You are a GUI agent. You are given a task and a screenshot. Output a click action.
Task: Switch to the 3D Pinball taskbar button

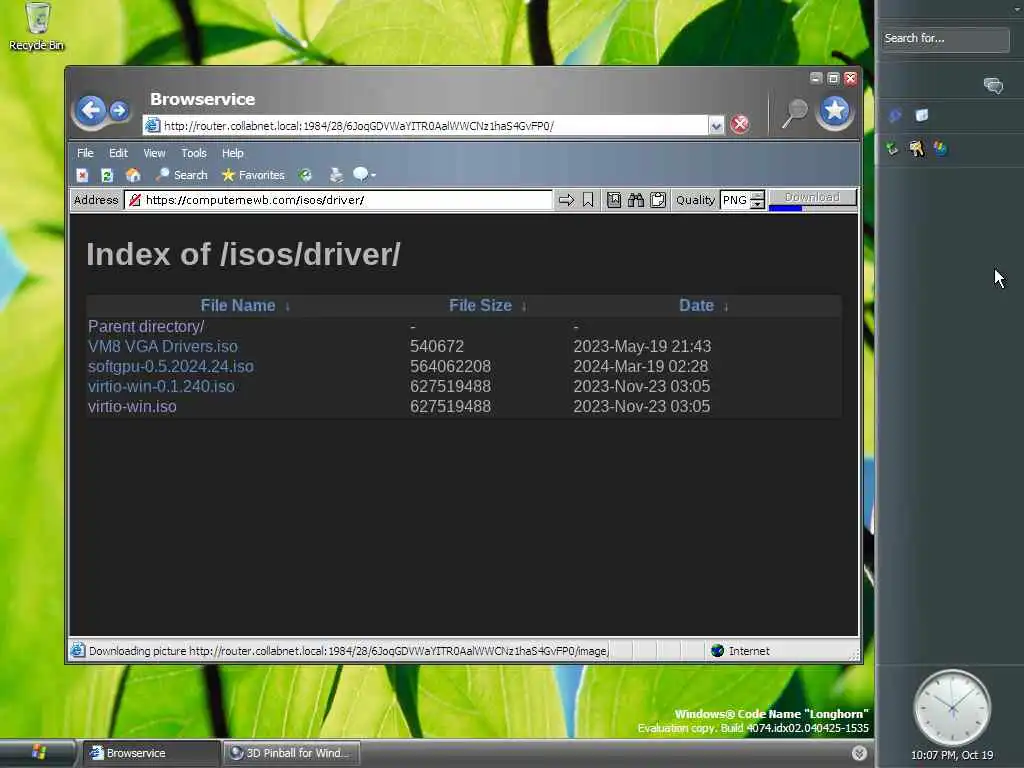coord(291,753)
